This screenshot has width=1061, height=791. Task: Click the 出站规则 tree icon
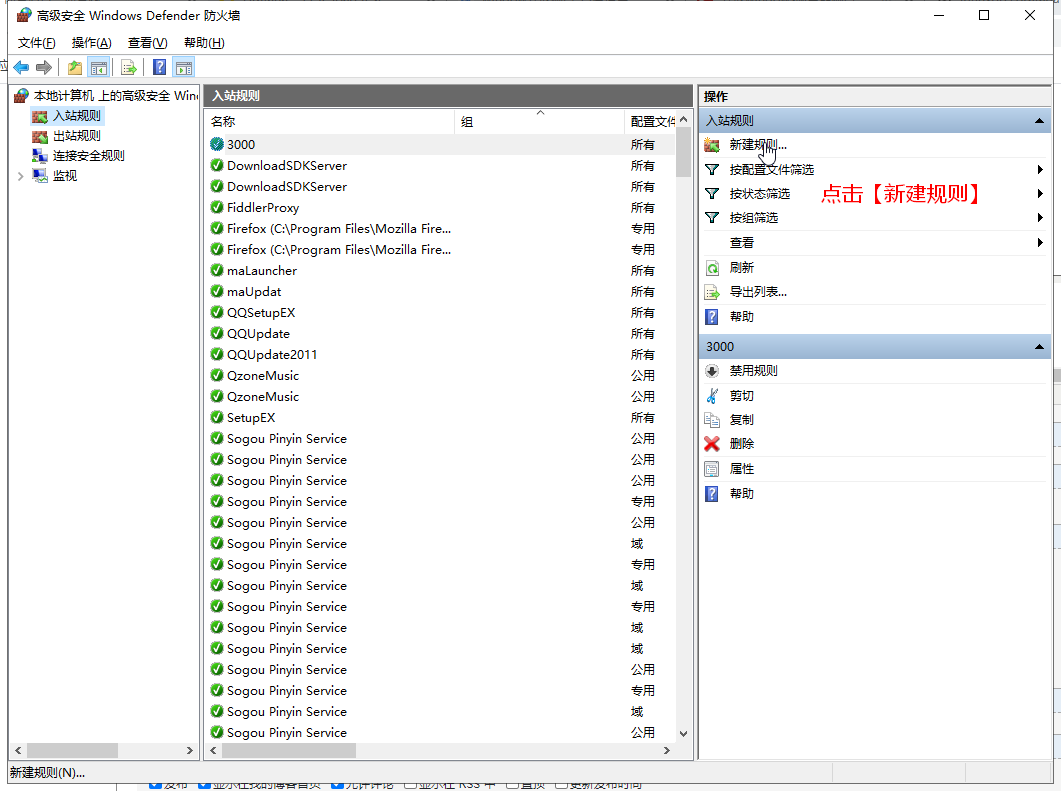pos(40,136)
